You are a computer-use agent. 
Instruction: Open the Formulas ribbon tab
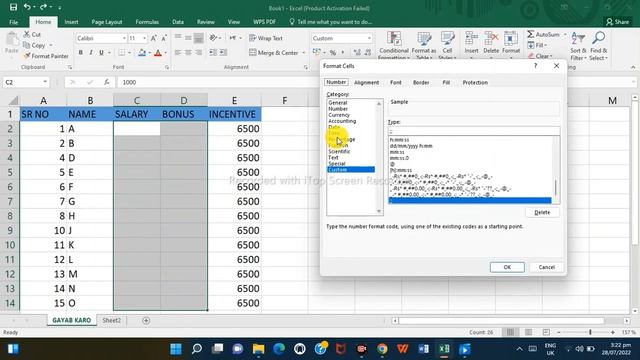[x=147, y=22]
